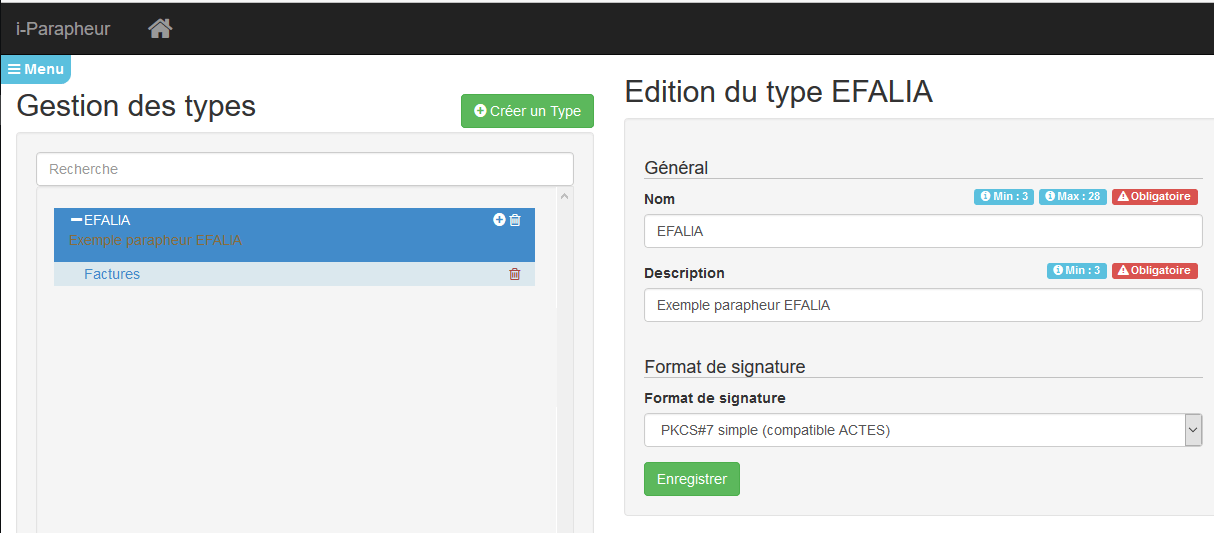Open the Format de signature dropdown
1214x533 pixels.
922,430
